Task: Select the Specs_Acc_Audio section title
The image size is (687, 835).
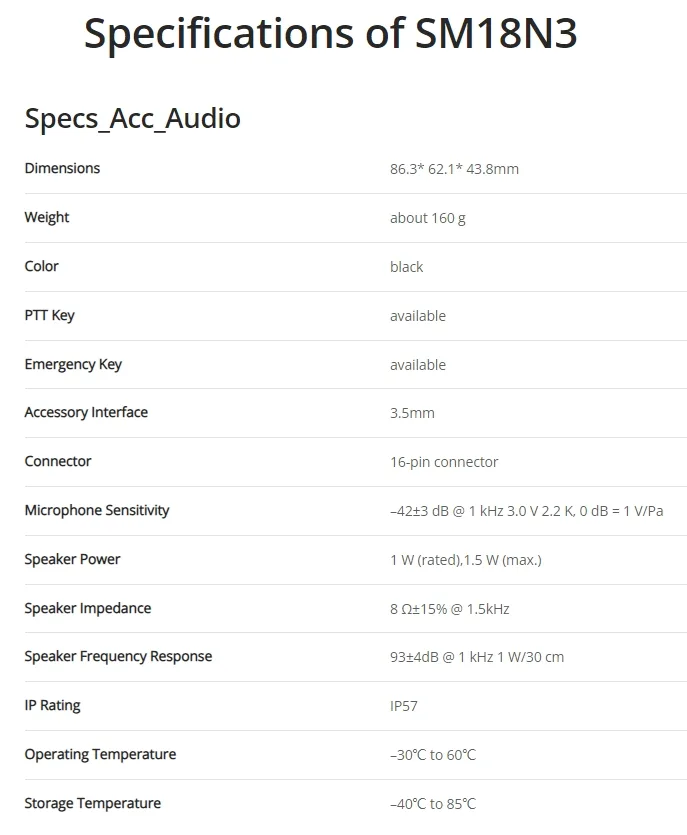Action: point(133,118)
